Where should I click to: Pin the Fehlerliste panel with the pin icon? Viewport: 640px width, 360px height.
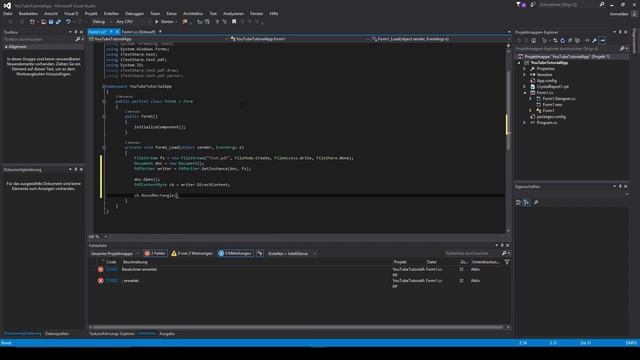[x=502, y=246]
